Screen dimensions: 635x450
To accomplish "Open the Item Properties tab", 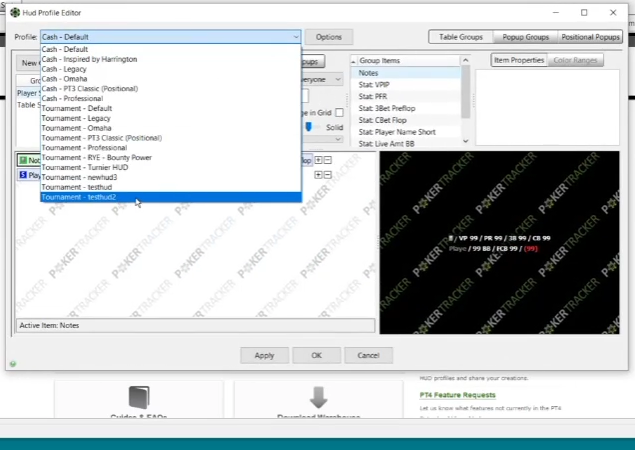I will click(x=519, y=60).
